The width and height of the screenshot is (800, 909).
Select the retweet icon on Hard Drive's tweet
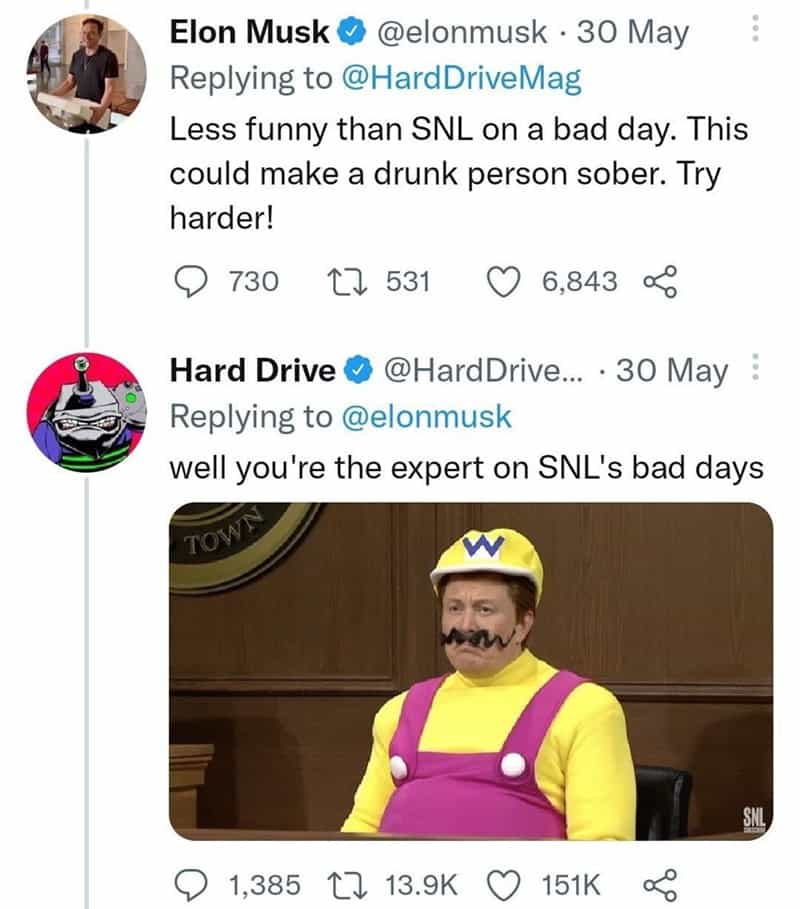coord(345,883)
